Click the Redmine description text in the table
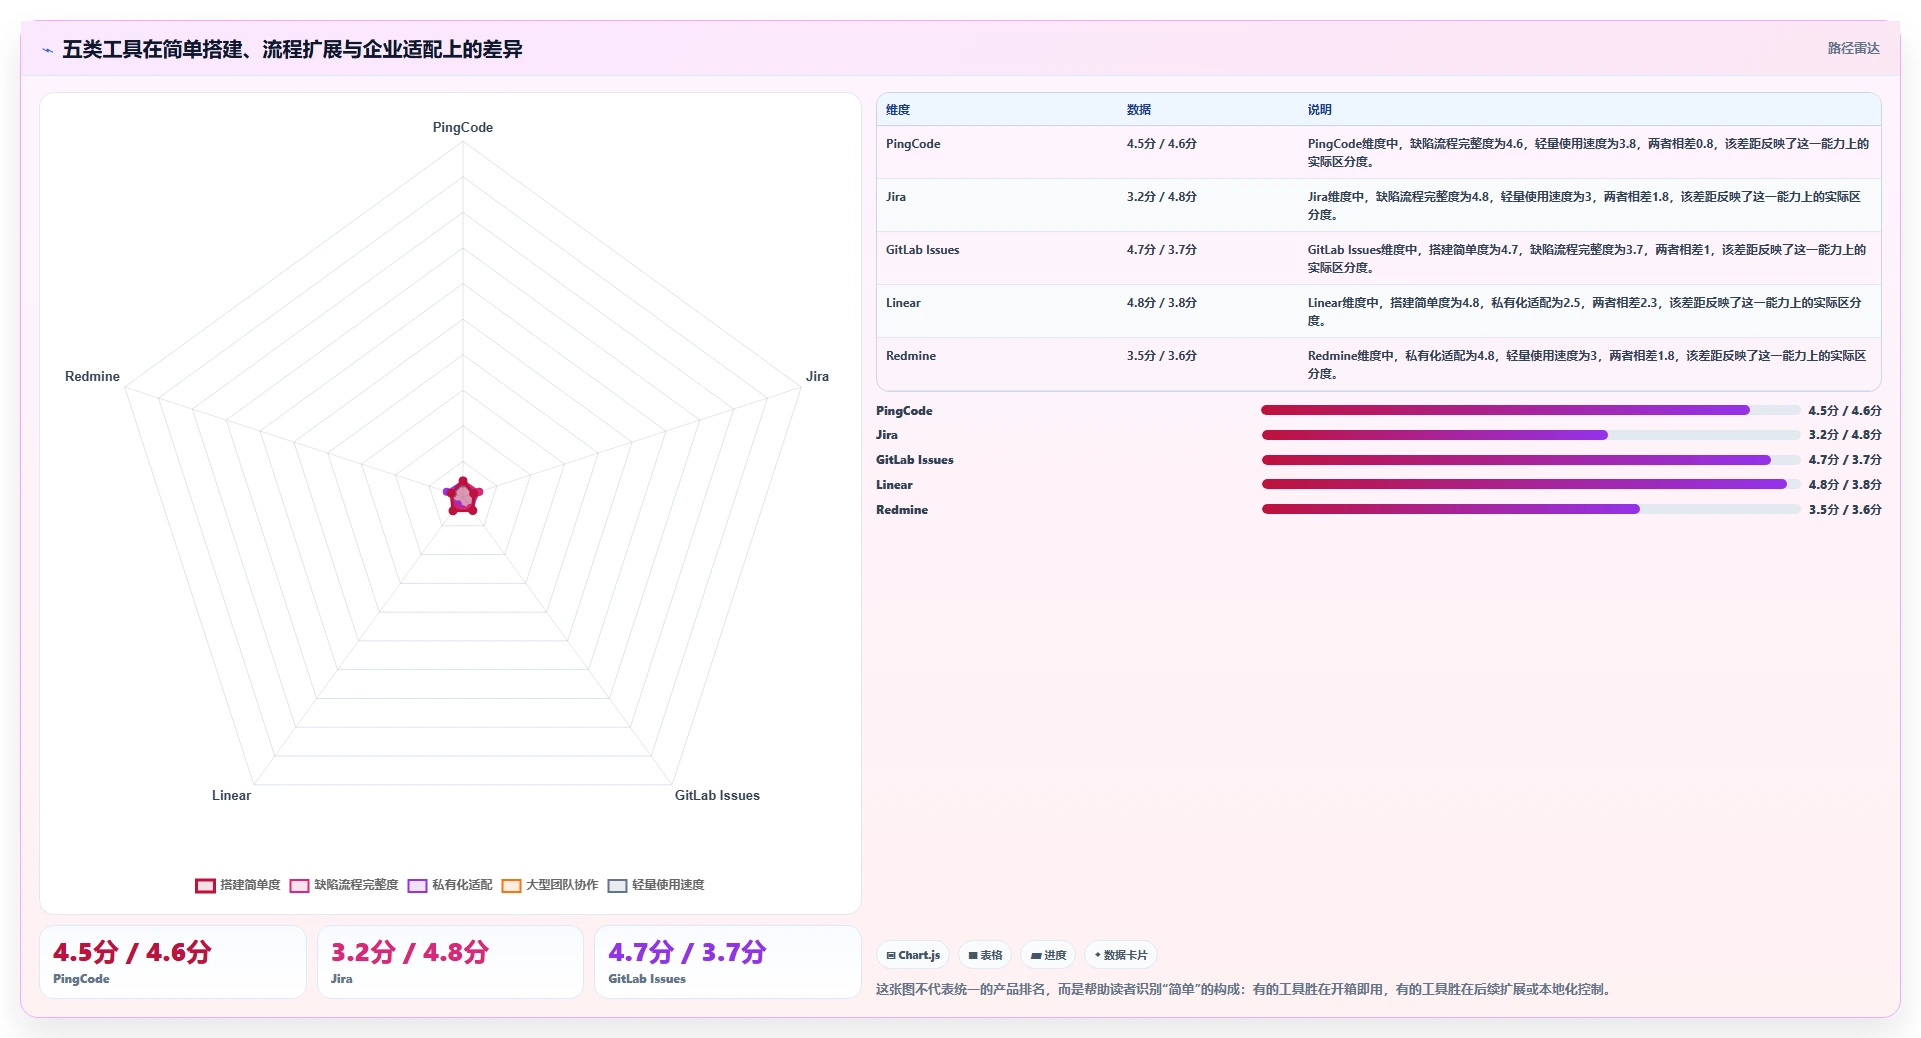This screenshot has height=1038, width=1921. coord(1587,364)
